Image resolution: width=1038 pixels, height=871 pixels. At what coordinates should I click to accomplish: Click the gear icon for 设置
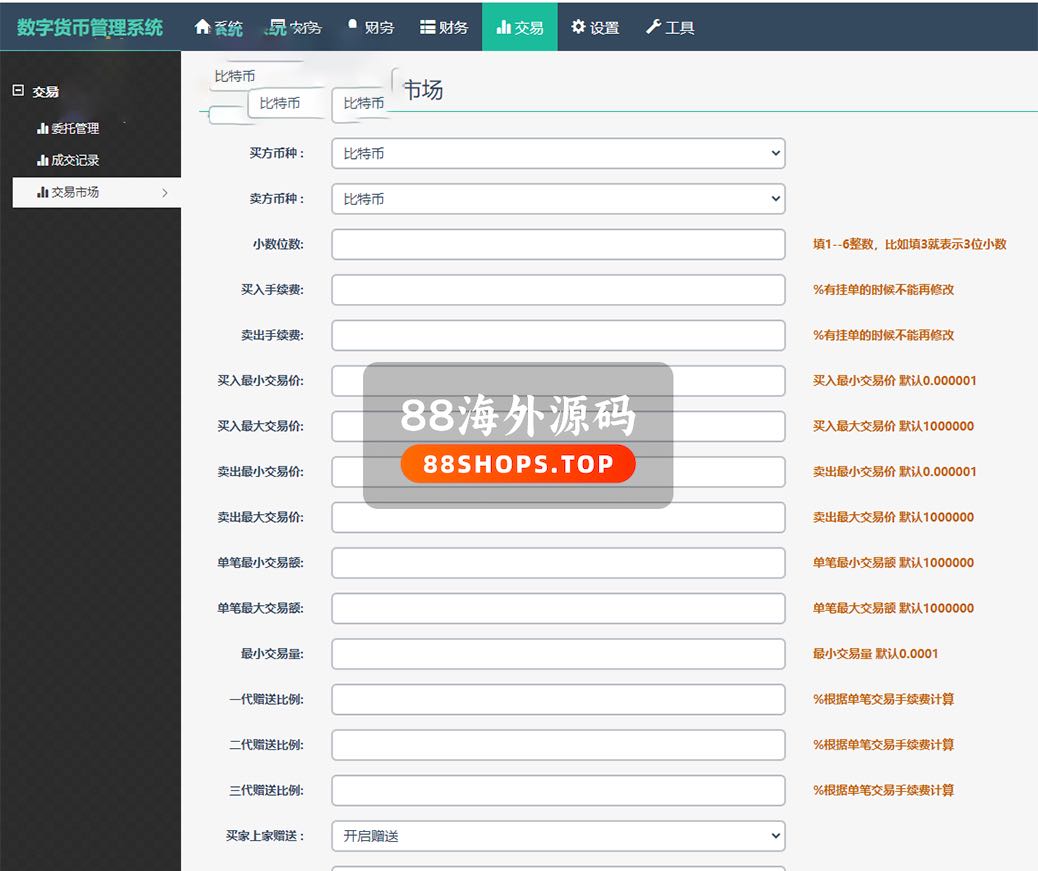coord(578,27)
